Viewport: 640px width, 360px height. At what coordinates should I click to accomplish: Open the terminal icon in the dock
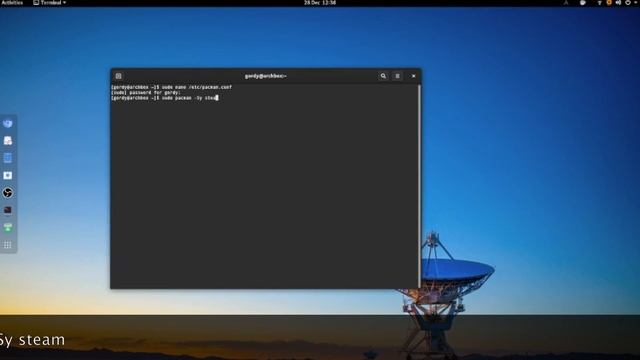point(8,210)
